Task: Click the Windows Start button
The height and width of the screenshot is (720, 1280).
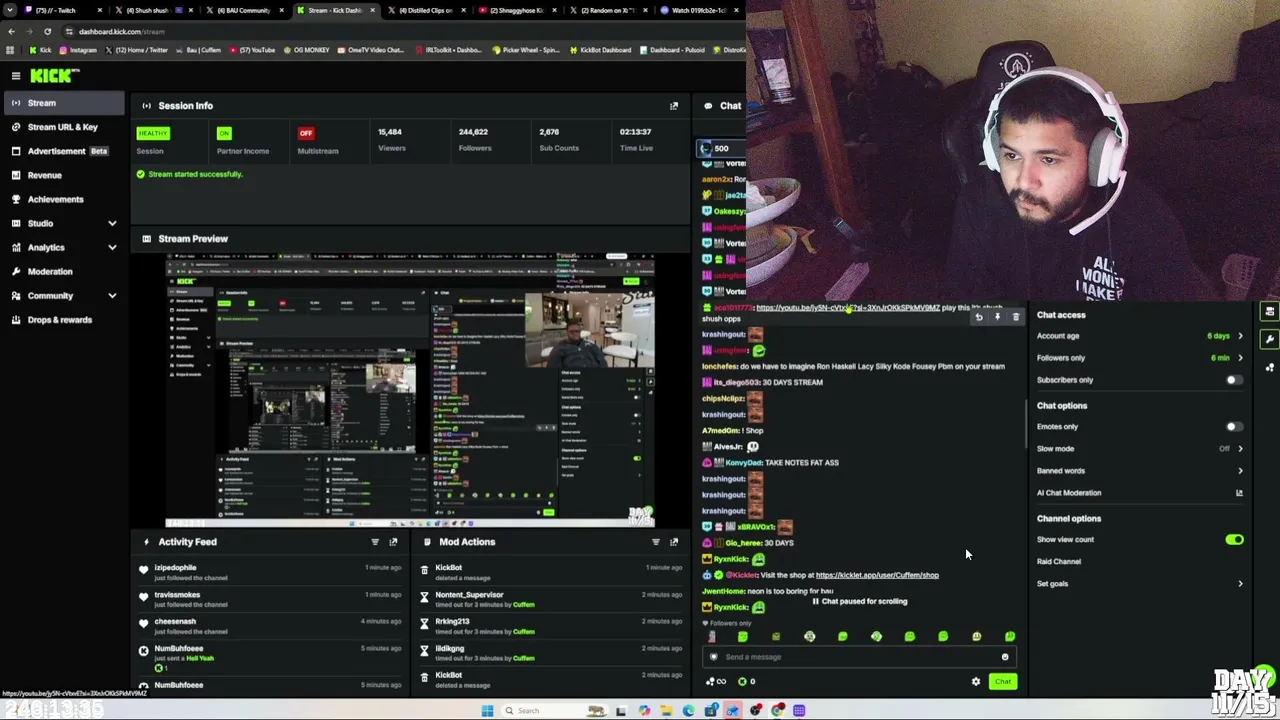Action: pyautogui.click(x=487, y=711)
